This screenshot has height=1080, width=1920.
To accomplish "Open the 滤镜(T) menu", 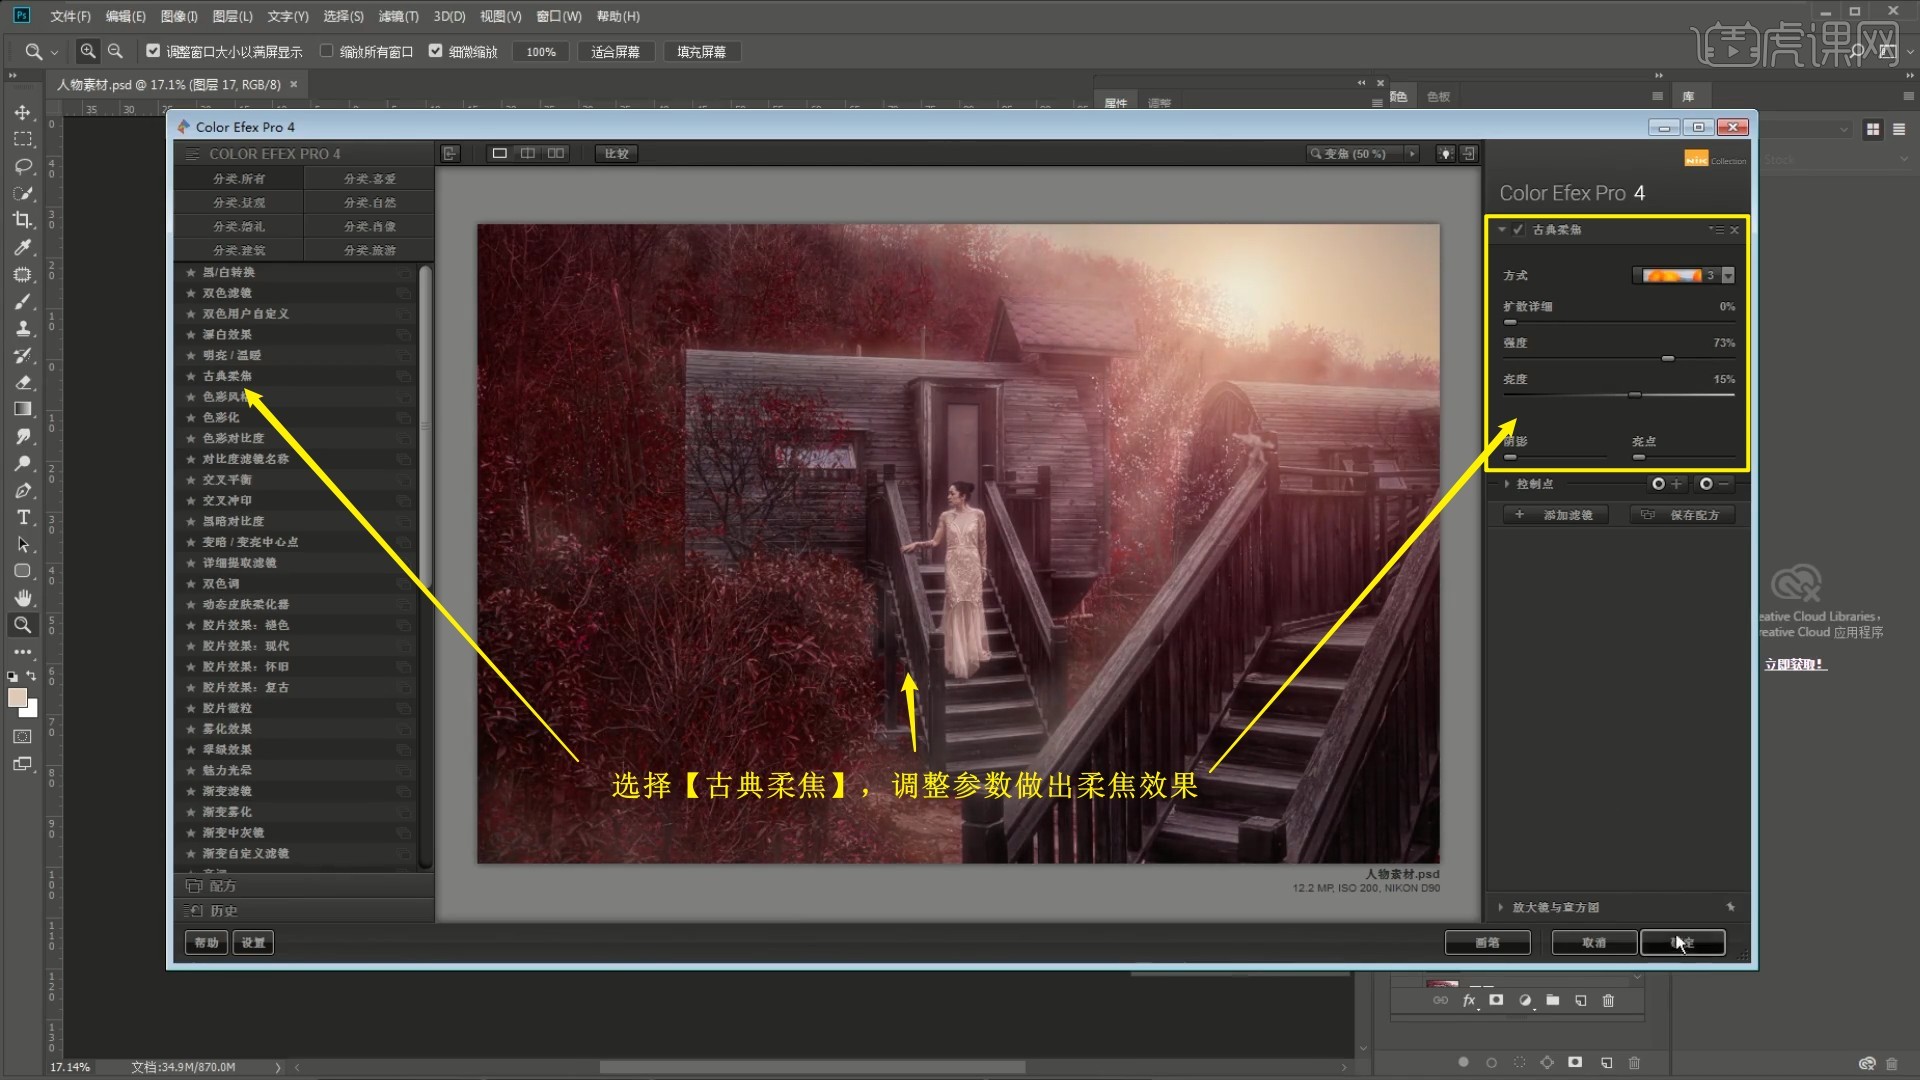I will 398,16.
